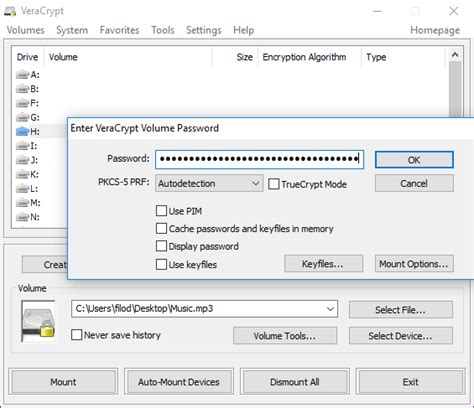Screen dimensions: 474x408
Task: Open the Settings menu
Action: (204, 30)
